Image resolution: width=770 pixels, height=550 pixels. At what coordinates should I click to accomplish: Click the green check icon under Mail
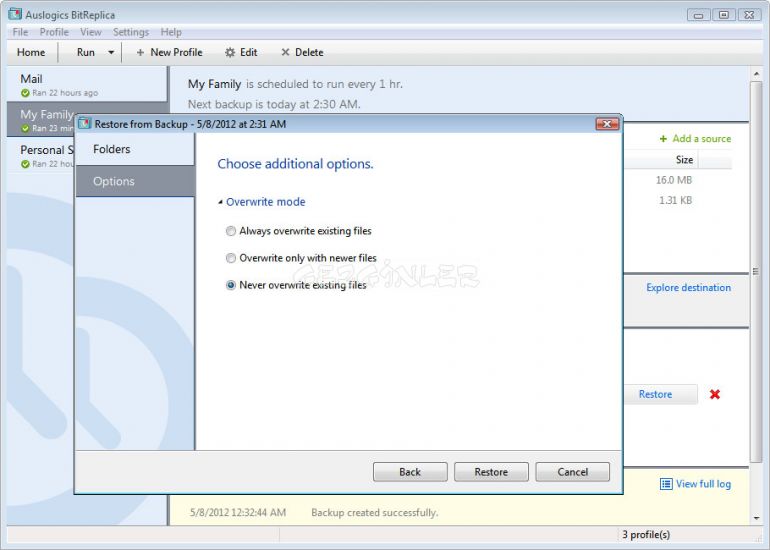coord(25,93)
